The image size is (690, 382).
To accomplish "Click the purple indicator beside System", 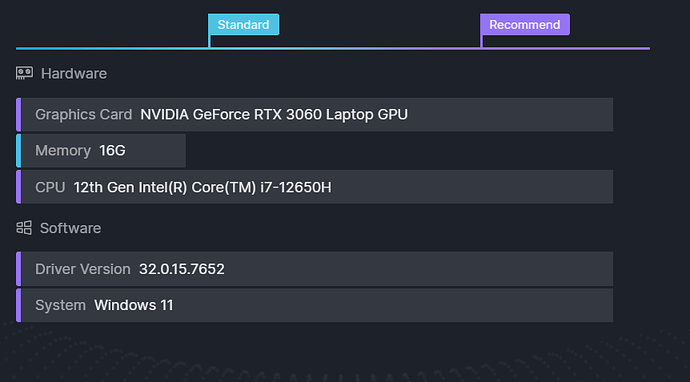I will point(18,305).
